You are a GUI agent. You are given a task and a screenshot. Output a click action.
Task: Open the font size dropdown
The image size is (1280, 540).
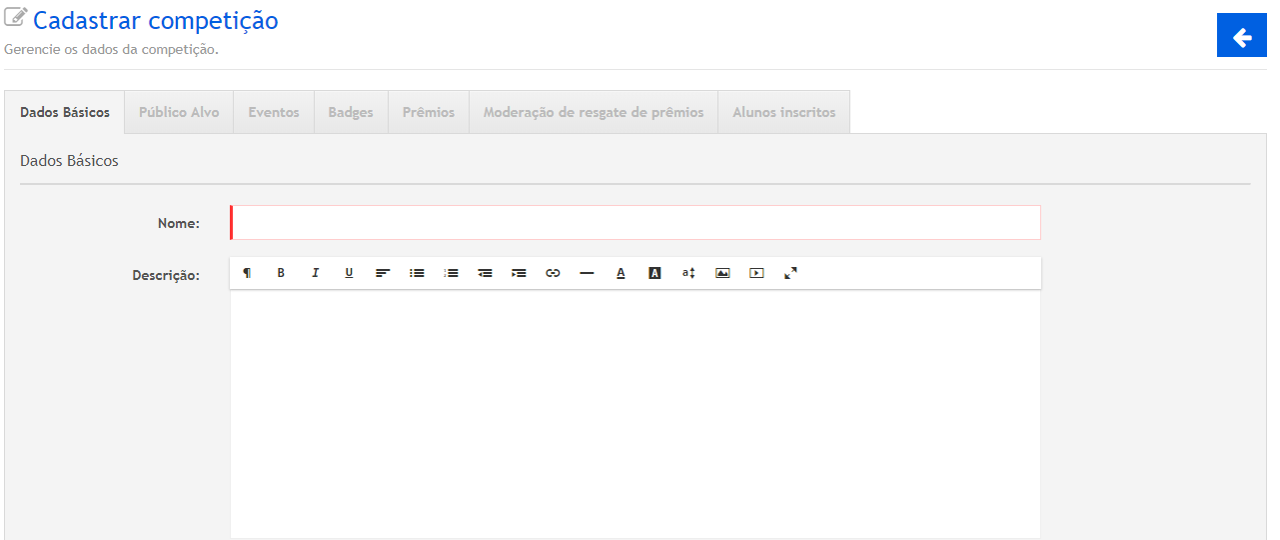[689, 273]
